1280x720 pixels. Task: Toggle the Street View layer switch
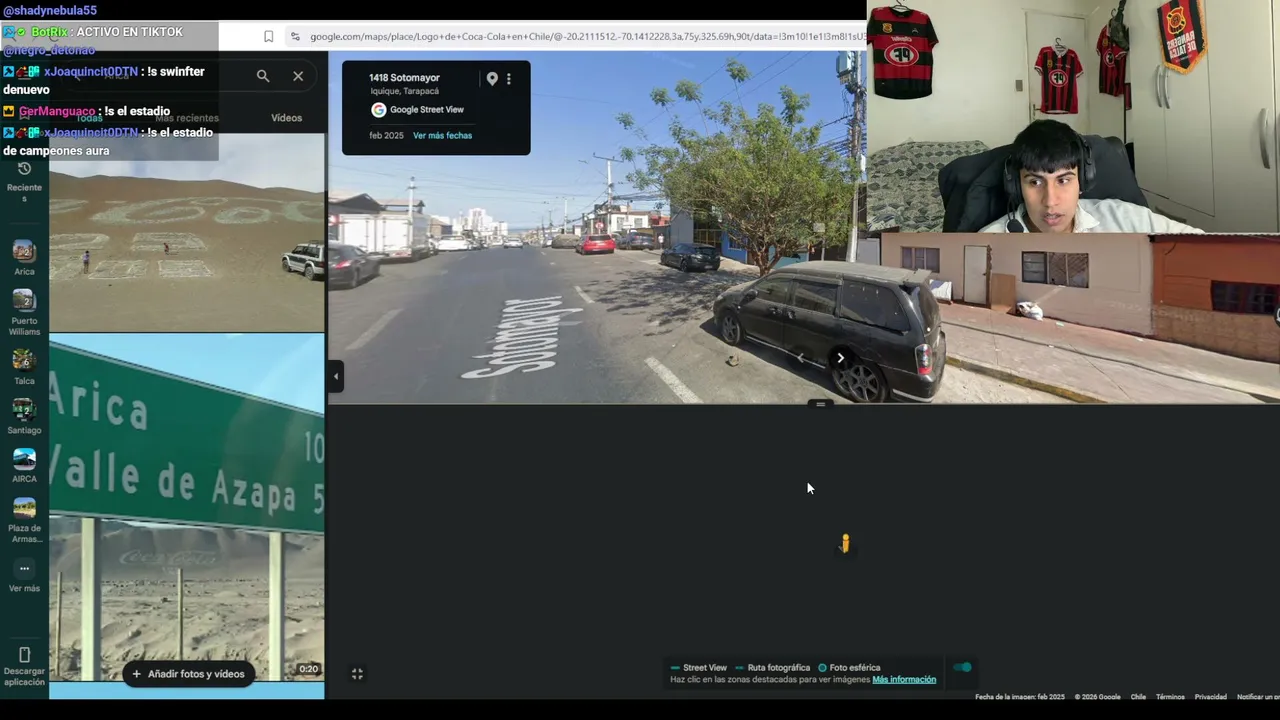coord(962,667)
